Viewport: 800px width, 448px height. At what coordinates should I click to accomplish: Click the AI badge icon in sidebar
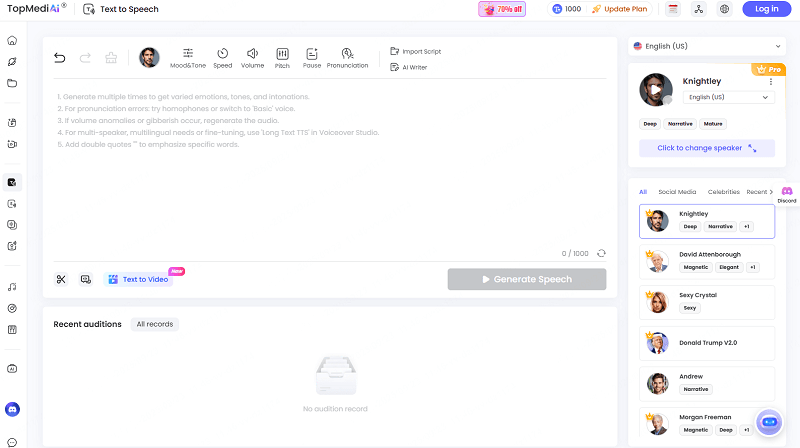tap(12, 369)
